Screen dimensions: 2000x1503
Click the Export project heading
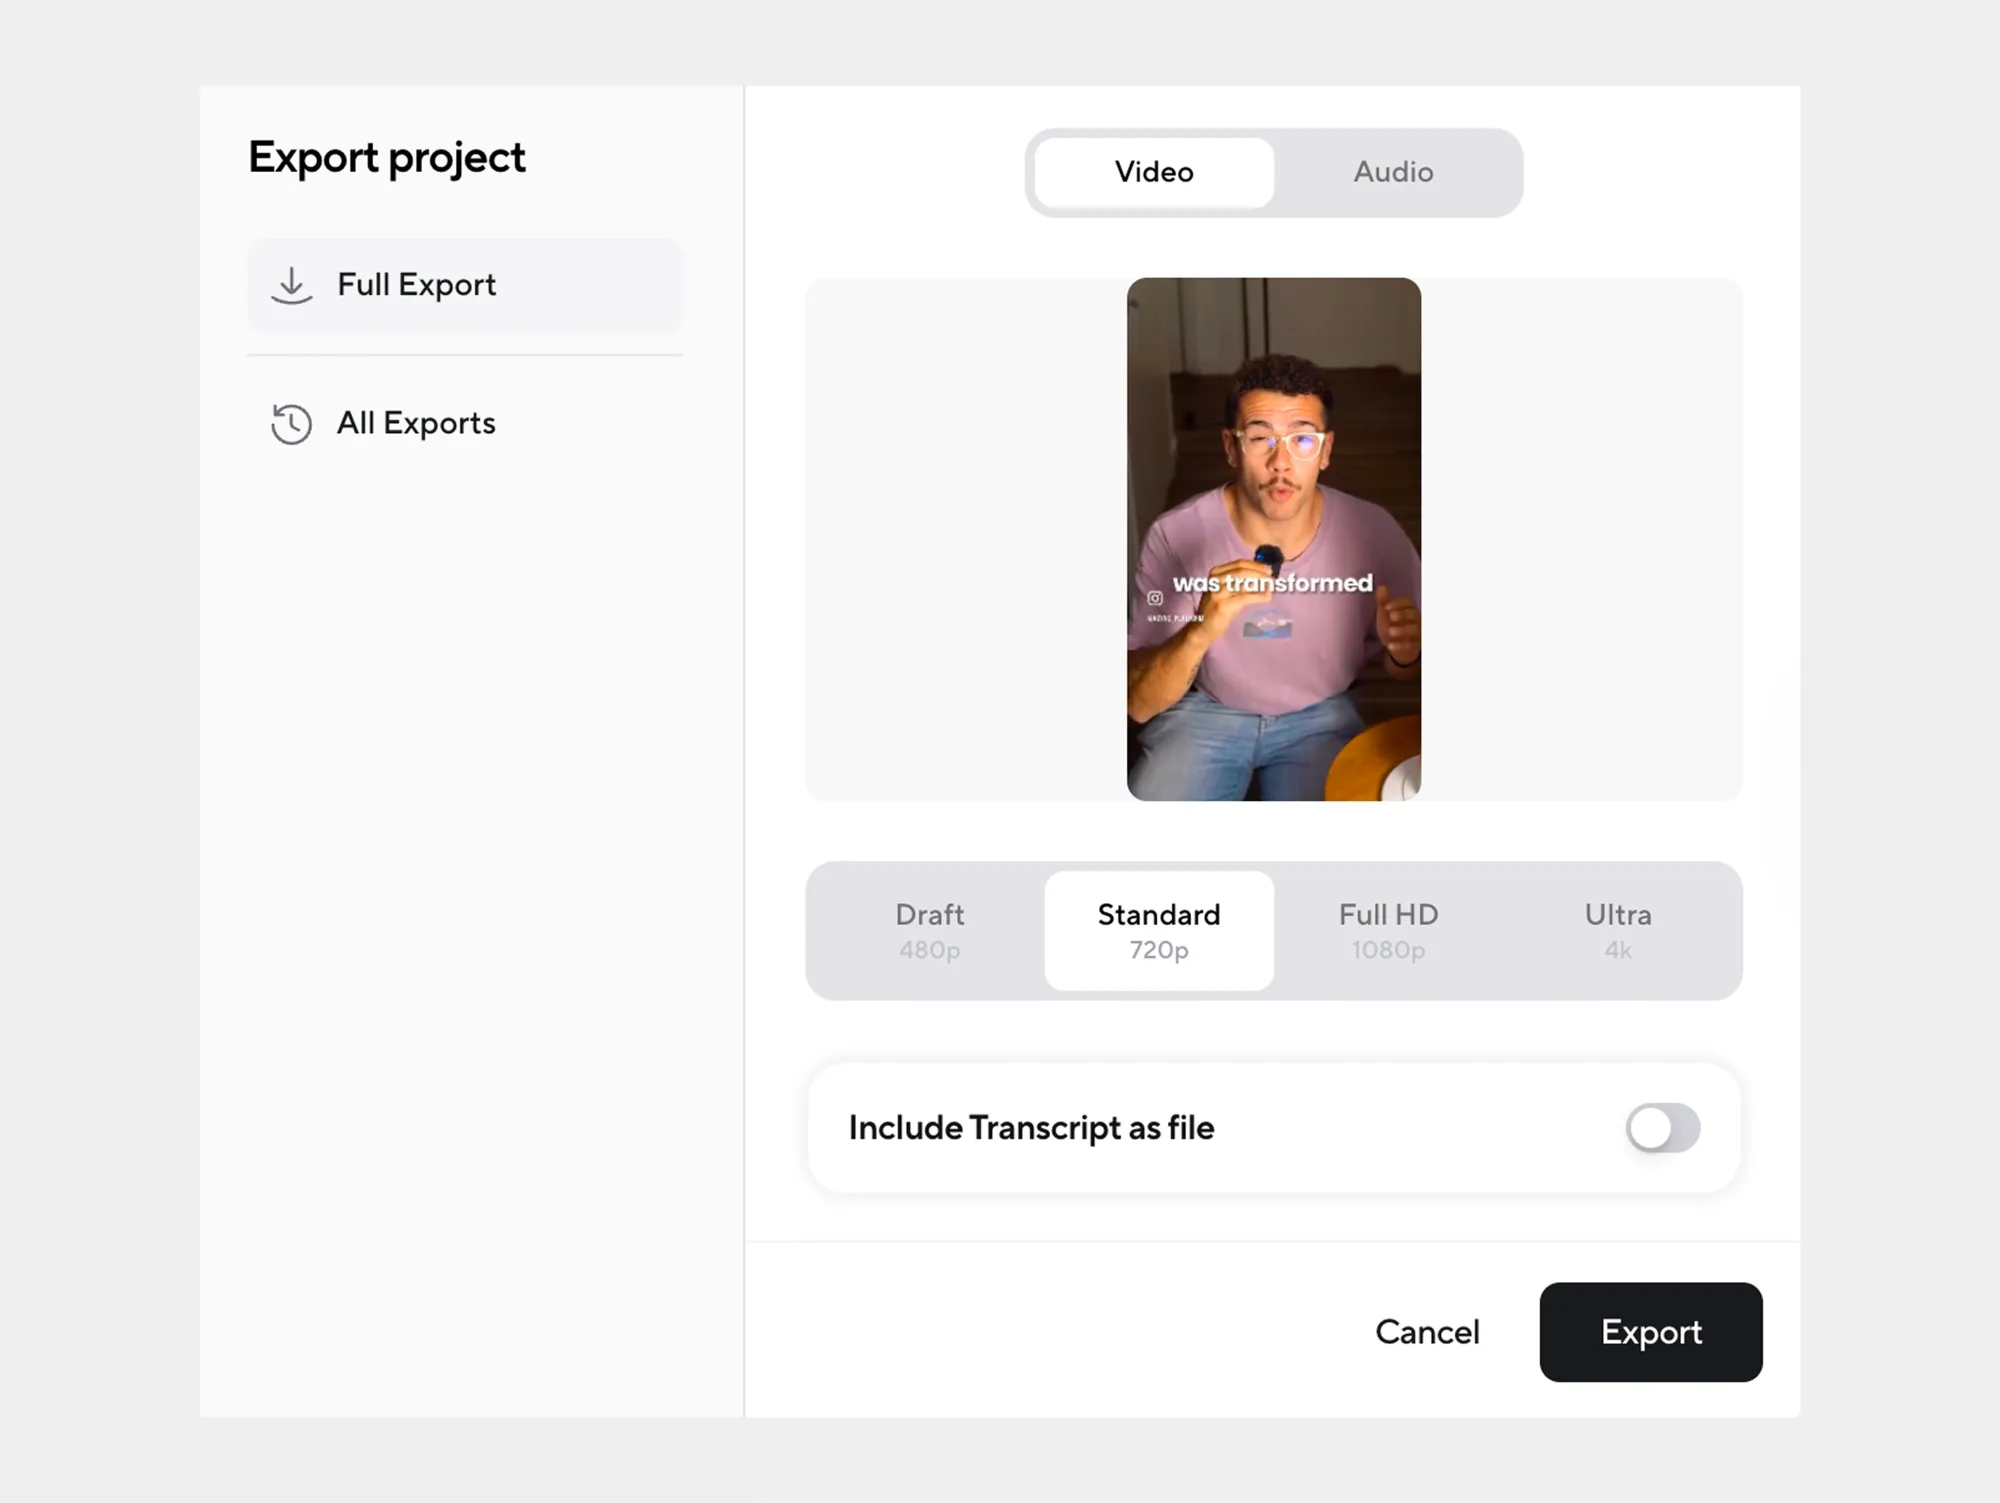387,158
